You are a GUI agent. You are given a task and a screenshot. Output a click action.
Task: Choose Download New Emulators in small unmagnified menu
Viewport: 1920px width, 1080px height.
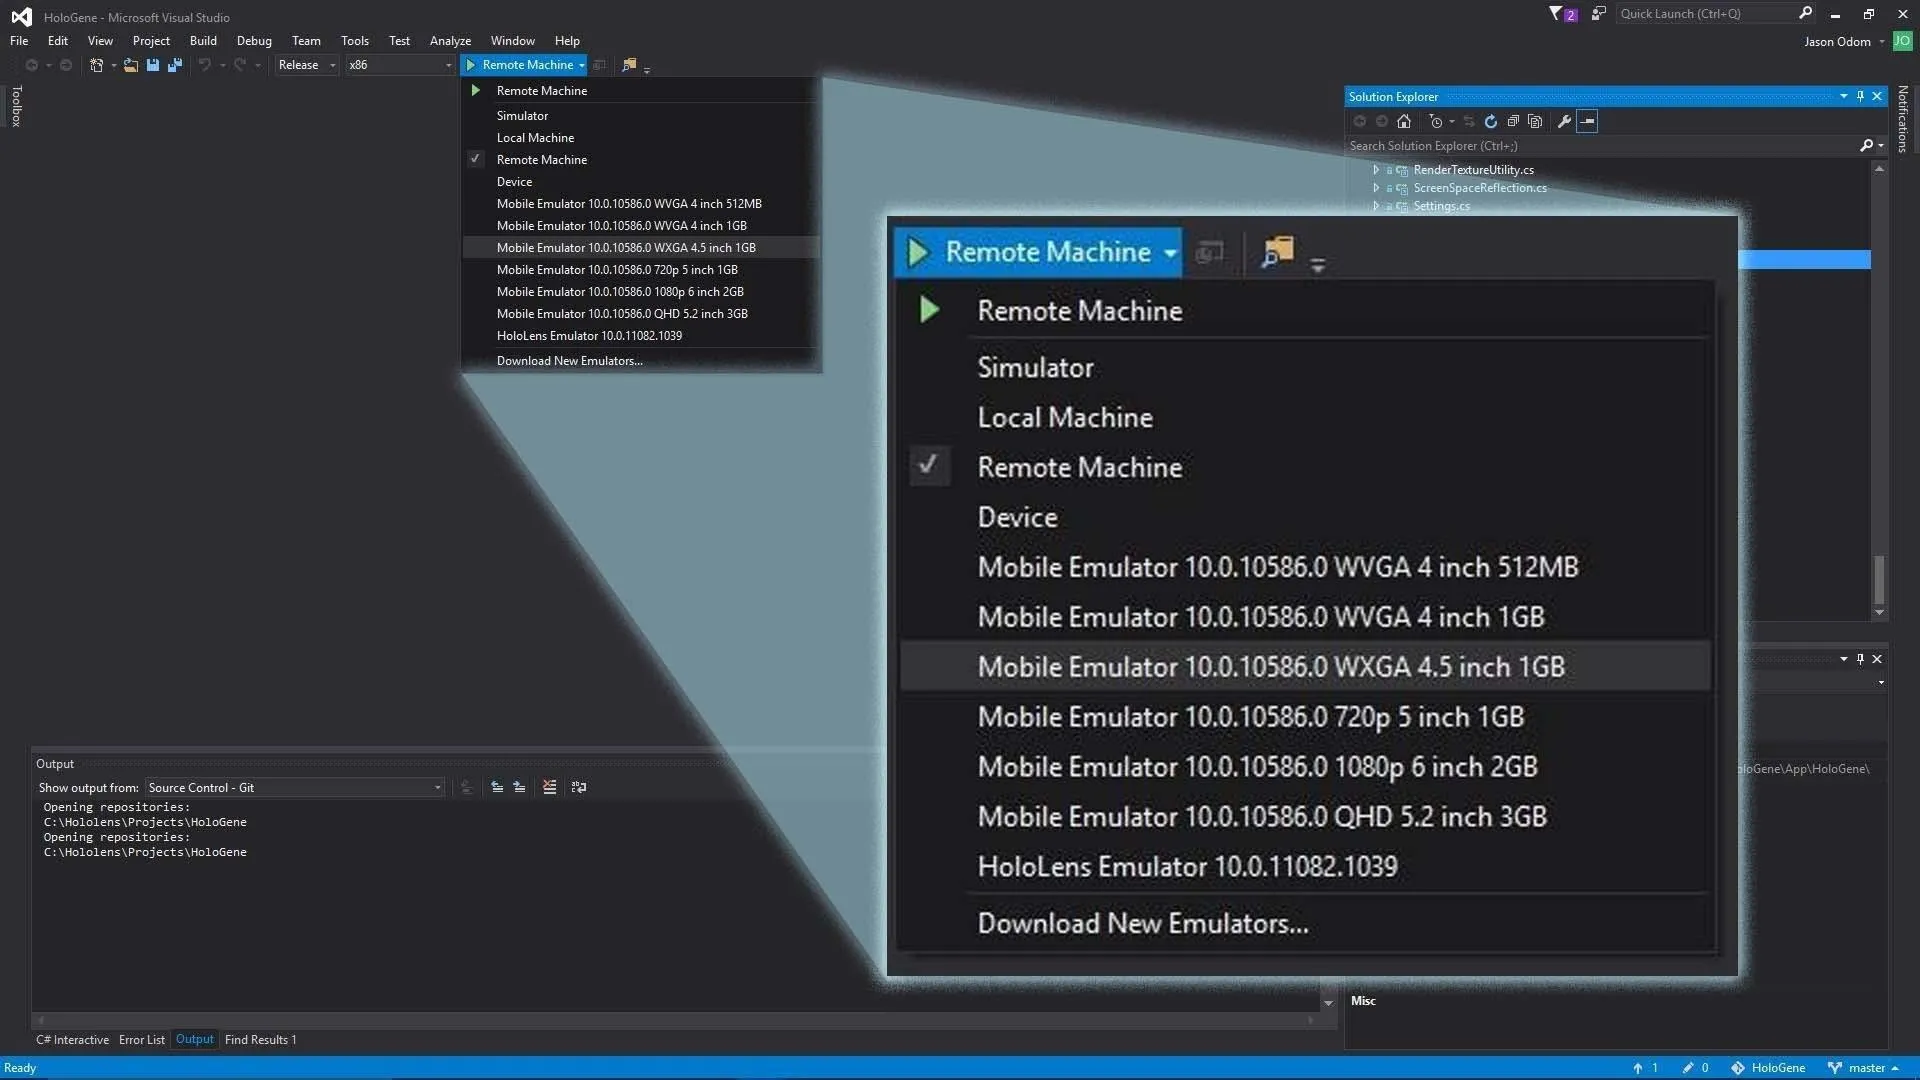point(569,361)
